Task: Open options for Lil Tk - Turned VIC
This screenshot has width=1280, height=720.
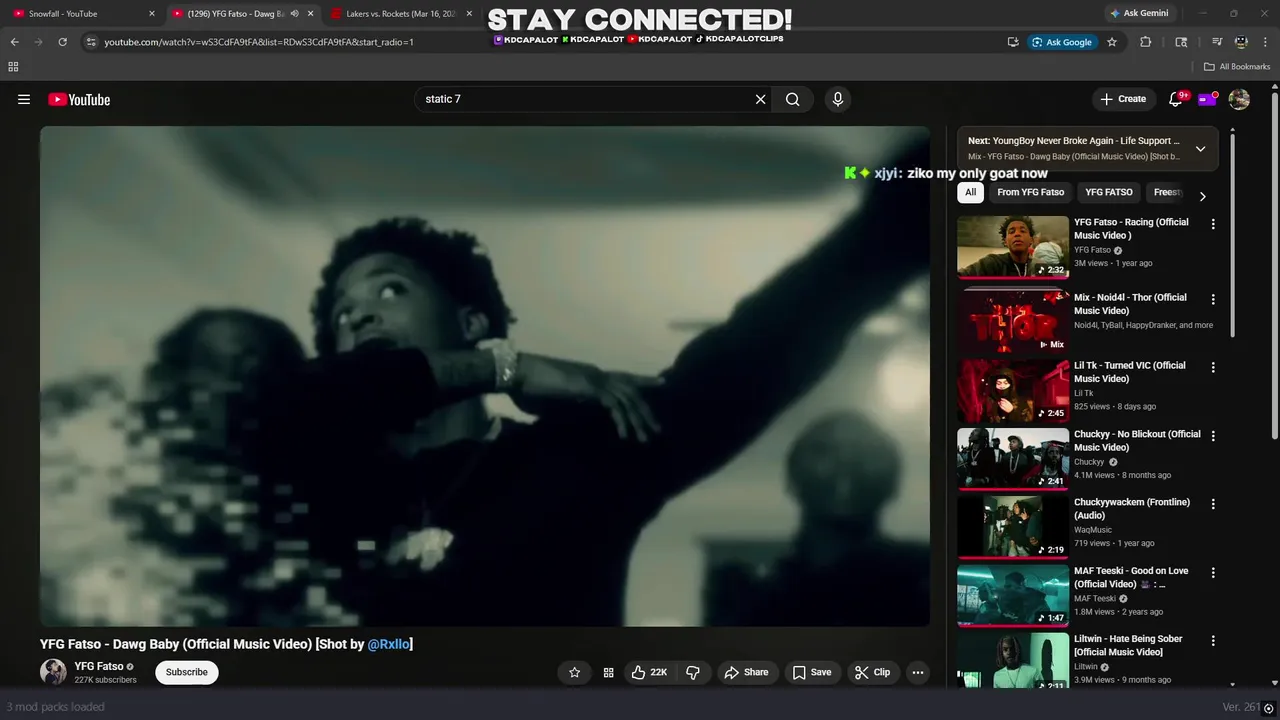Action: [x=1213, y=367]
